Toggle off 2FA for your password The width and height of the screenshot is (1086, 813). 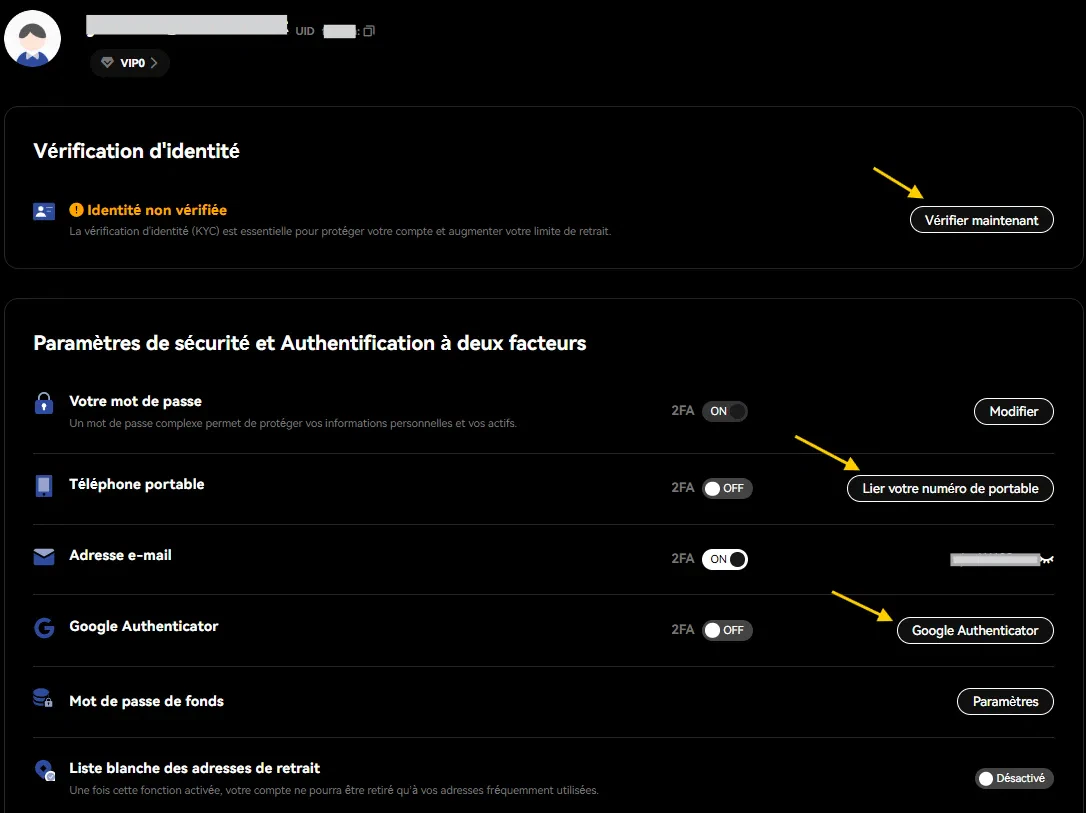725,411
